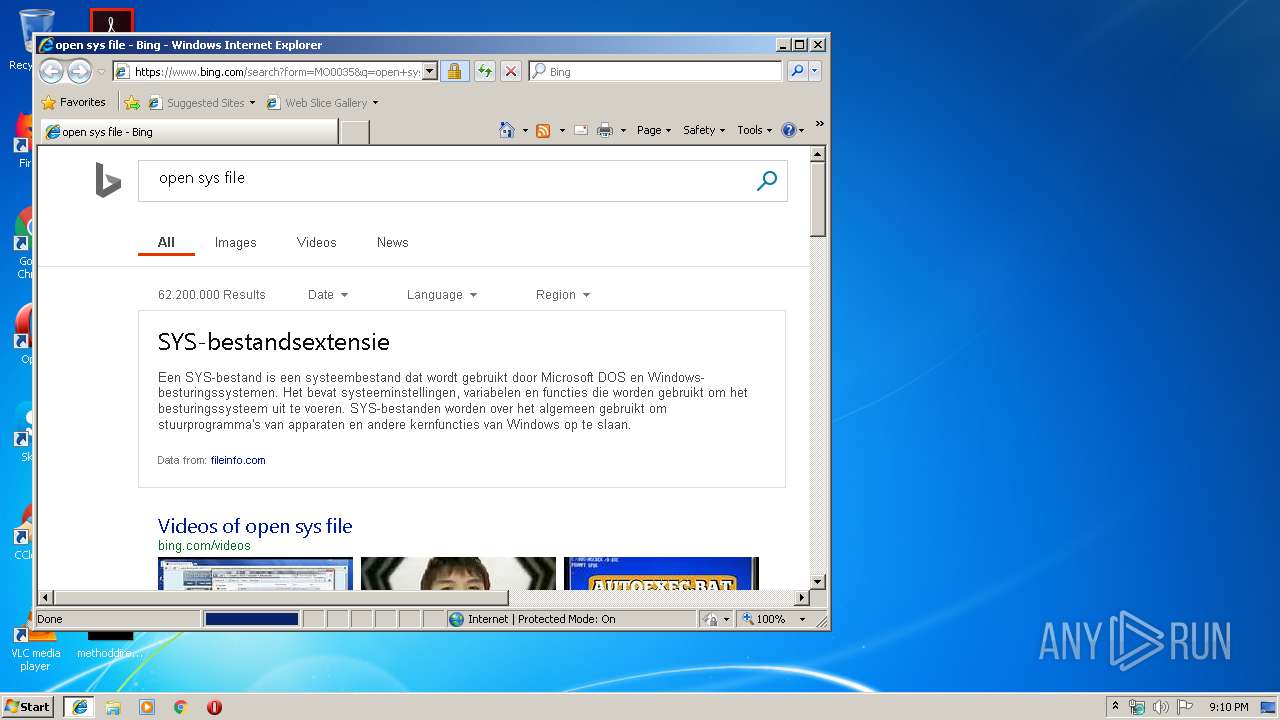This screenshot has width=1280, height=720.
Task: Open the Page menu
Action: point(654,130)
